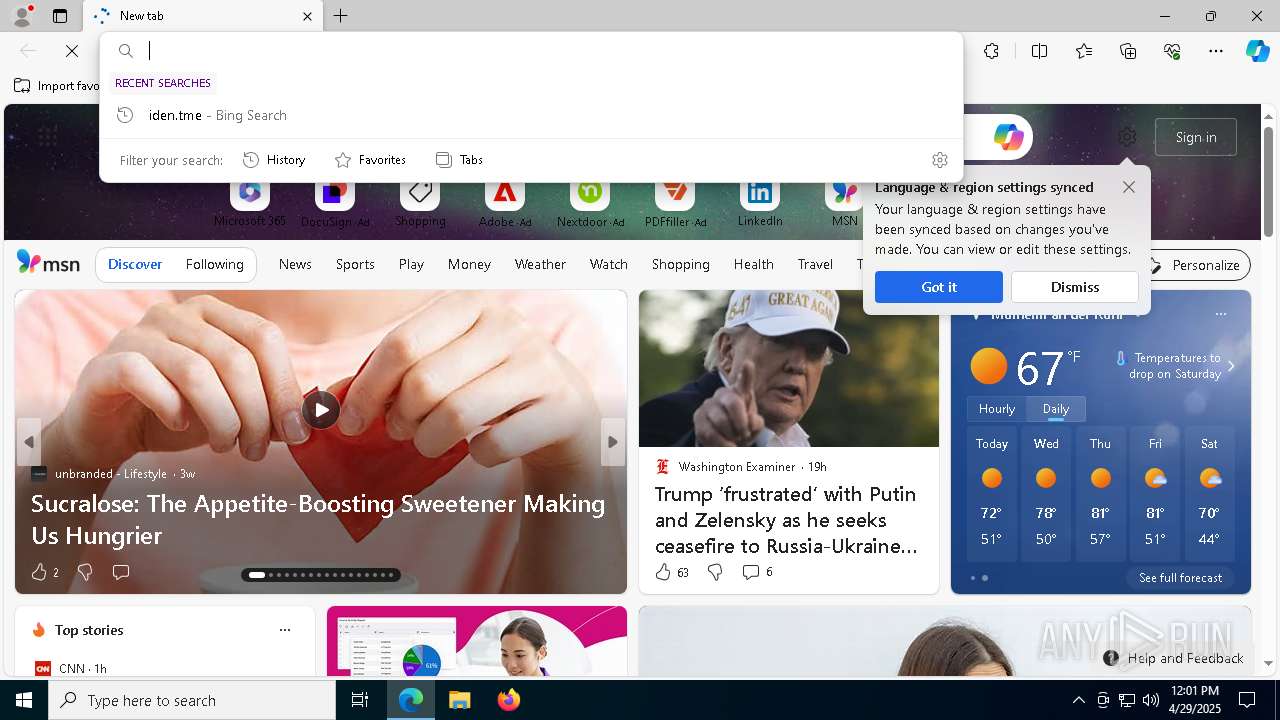Screen dimensions: 1280x720
Task: Open the profile avatar icon
Action: [x=21, y=16]
